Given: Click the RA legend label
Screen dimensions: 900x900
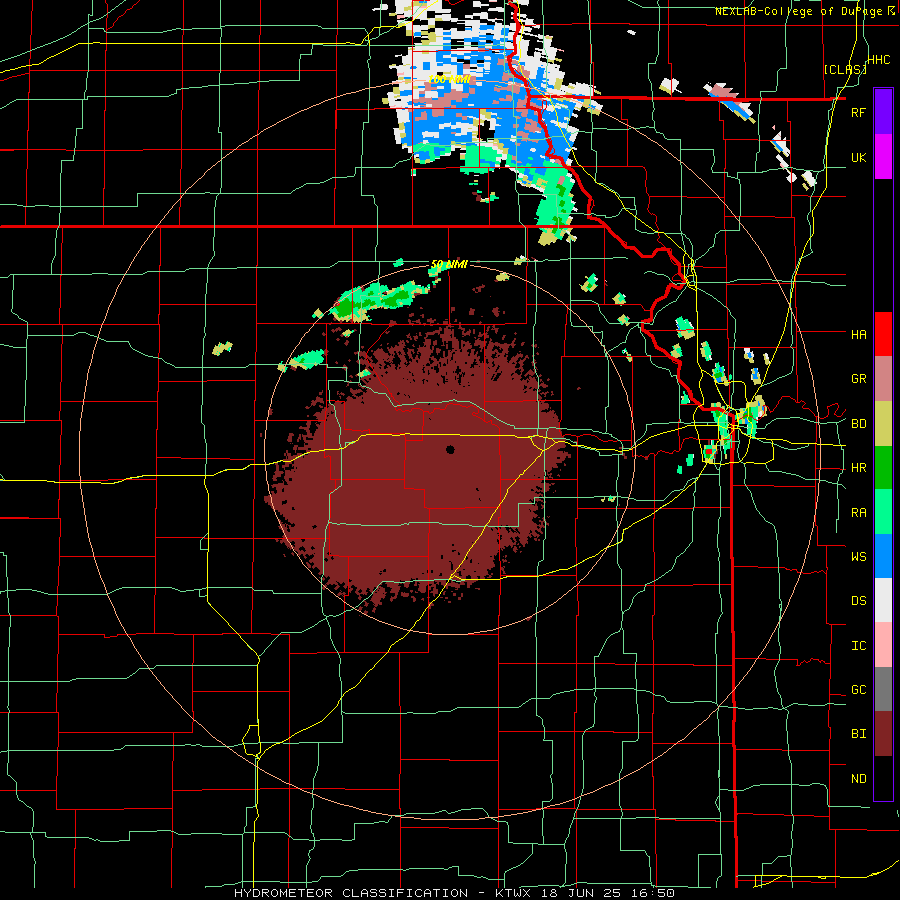Looking at the screenshot, I should (x=858, y=513).
